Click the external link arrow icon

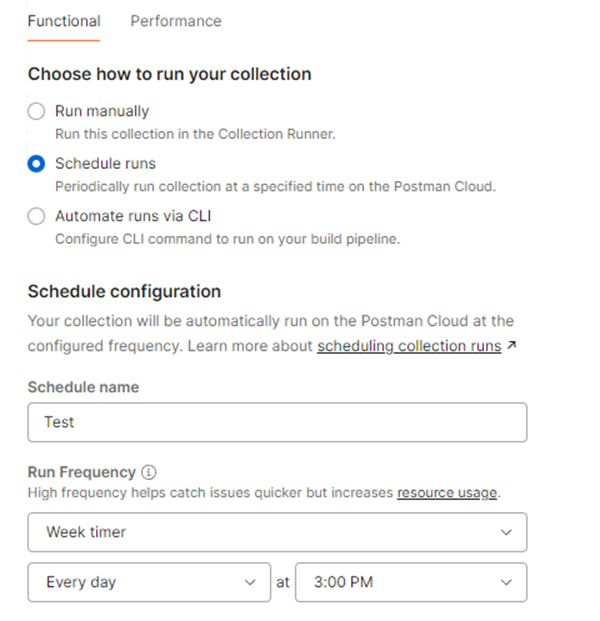point(513,346)
